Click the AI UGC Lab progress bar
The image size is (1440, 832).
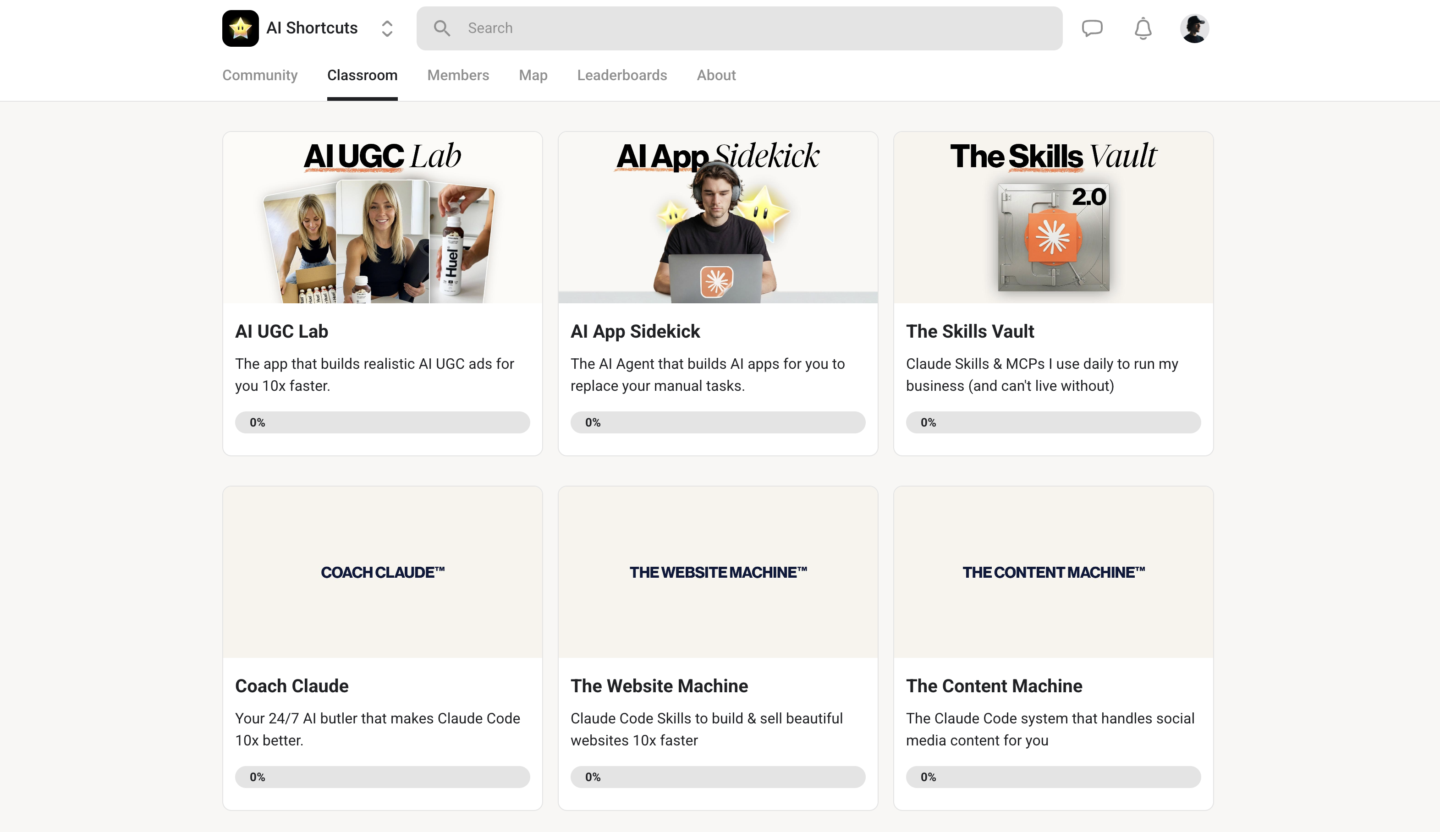(382, 422)
